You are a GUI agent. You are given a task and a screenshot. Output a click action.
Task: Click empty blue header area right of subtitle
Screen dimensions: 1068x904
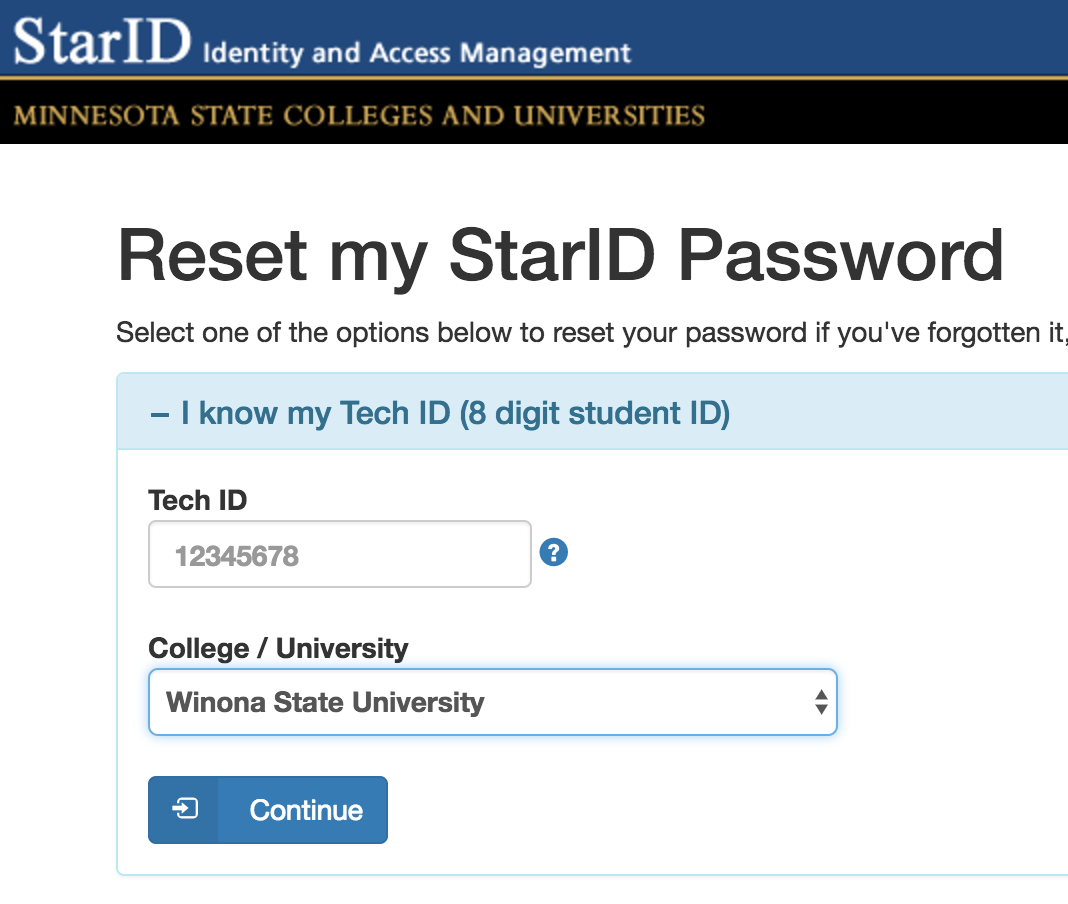tap(850, 38)
